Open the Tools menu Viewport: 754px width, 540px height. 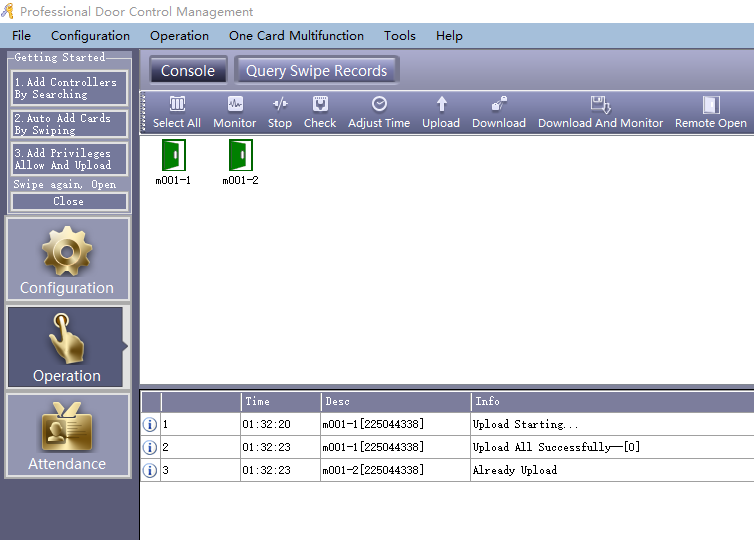coord(400,36)
